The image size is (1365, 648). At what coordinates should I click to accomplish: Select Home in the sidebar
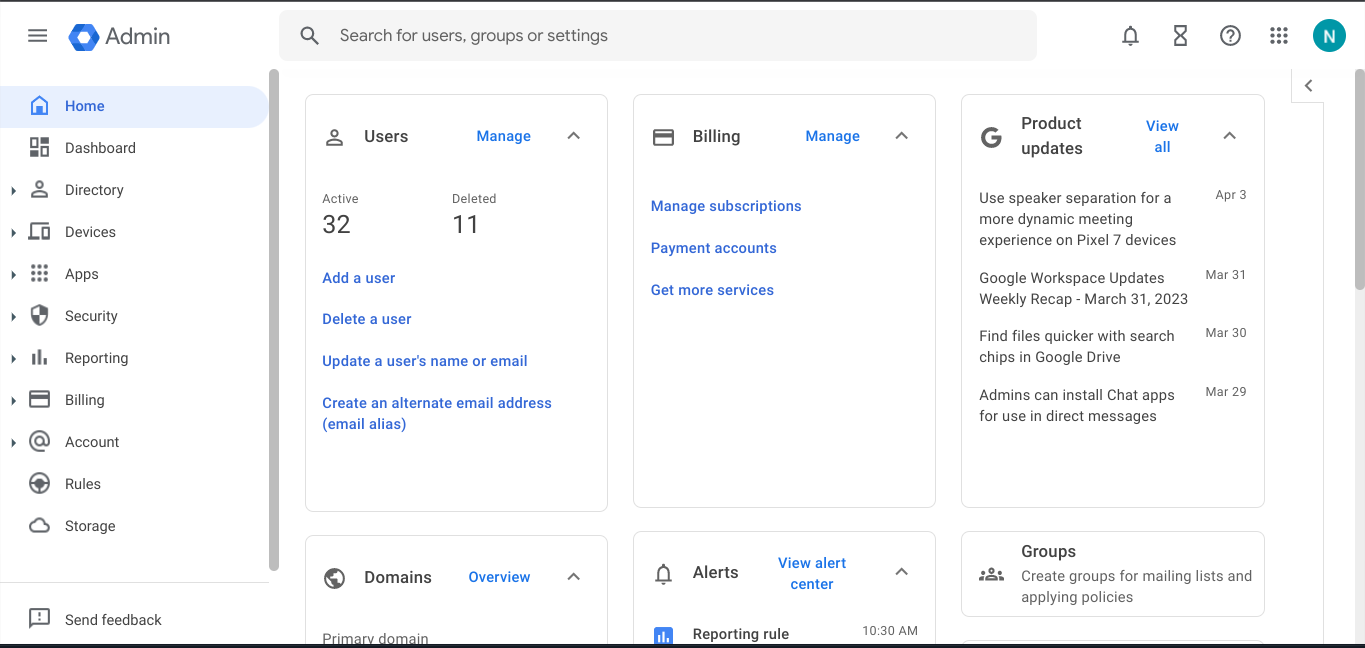tap(134, 106)
